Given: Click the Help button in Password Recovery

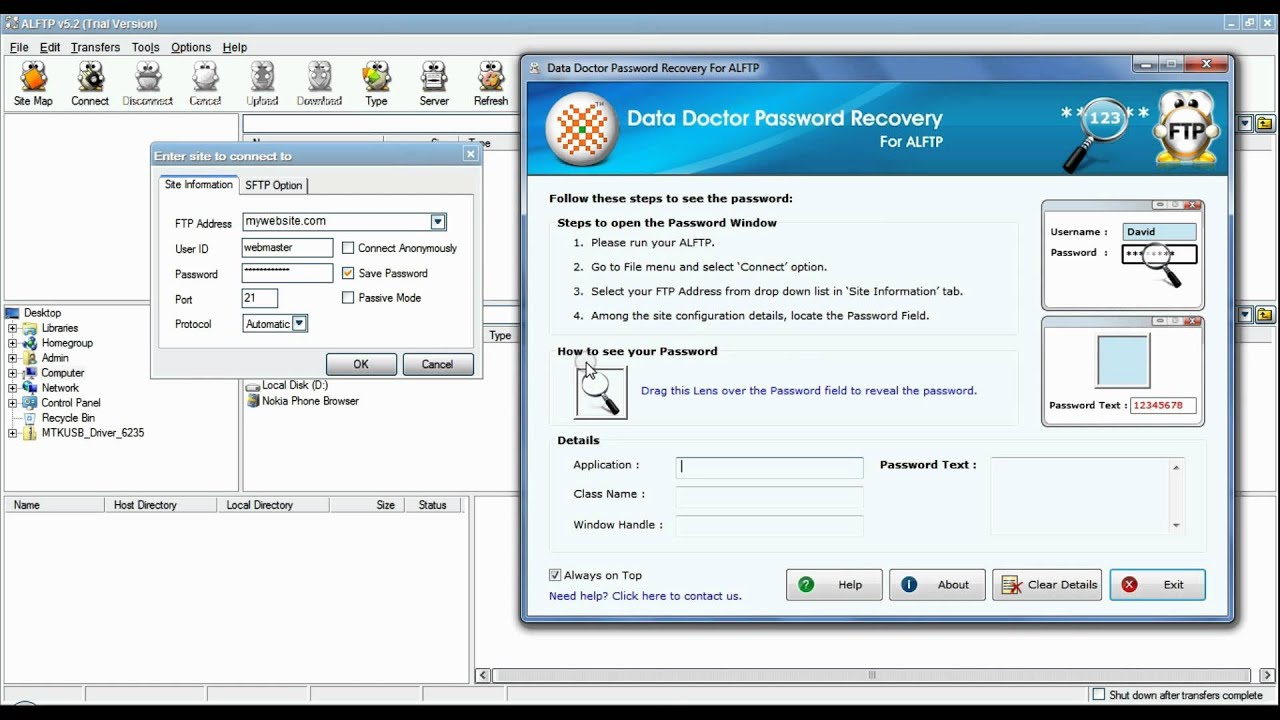Looking at the screenshot, I should (x=834, y=585).
